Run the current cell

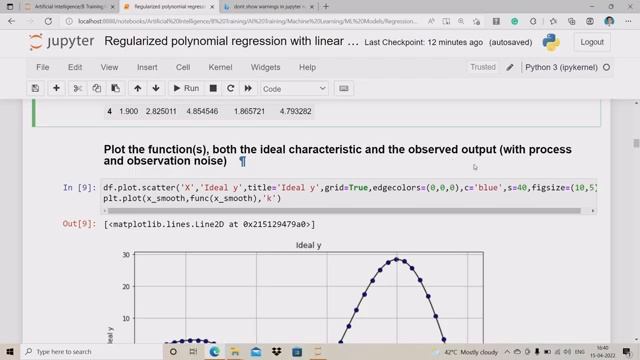(x=186, y=89)
